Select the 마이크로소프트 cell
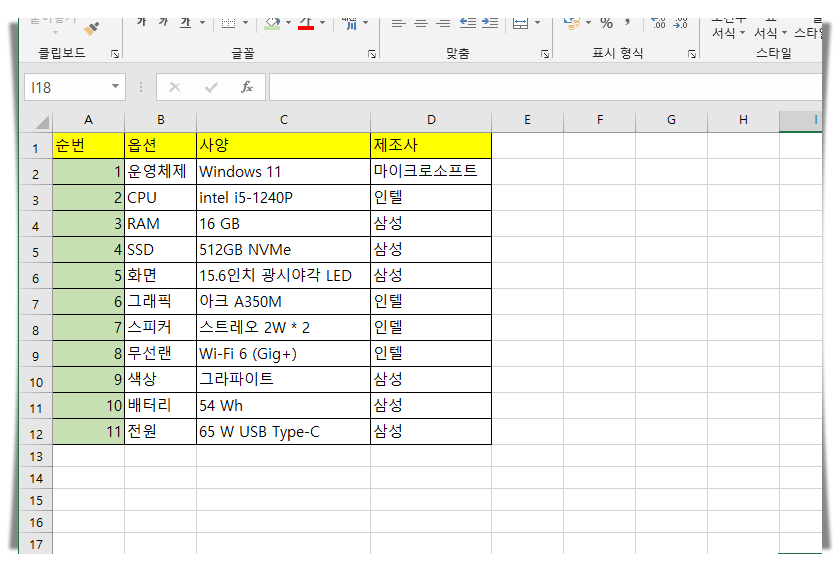This screenshot has height=572, width=840. 431,171
